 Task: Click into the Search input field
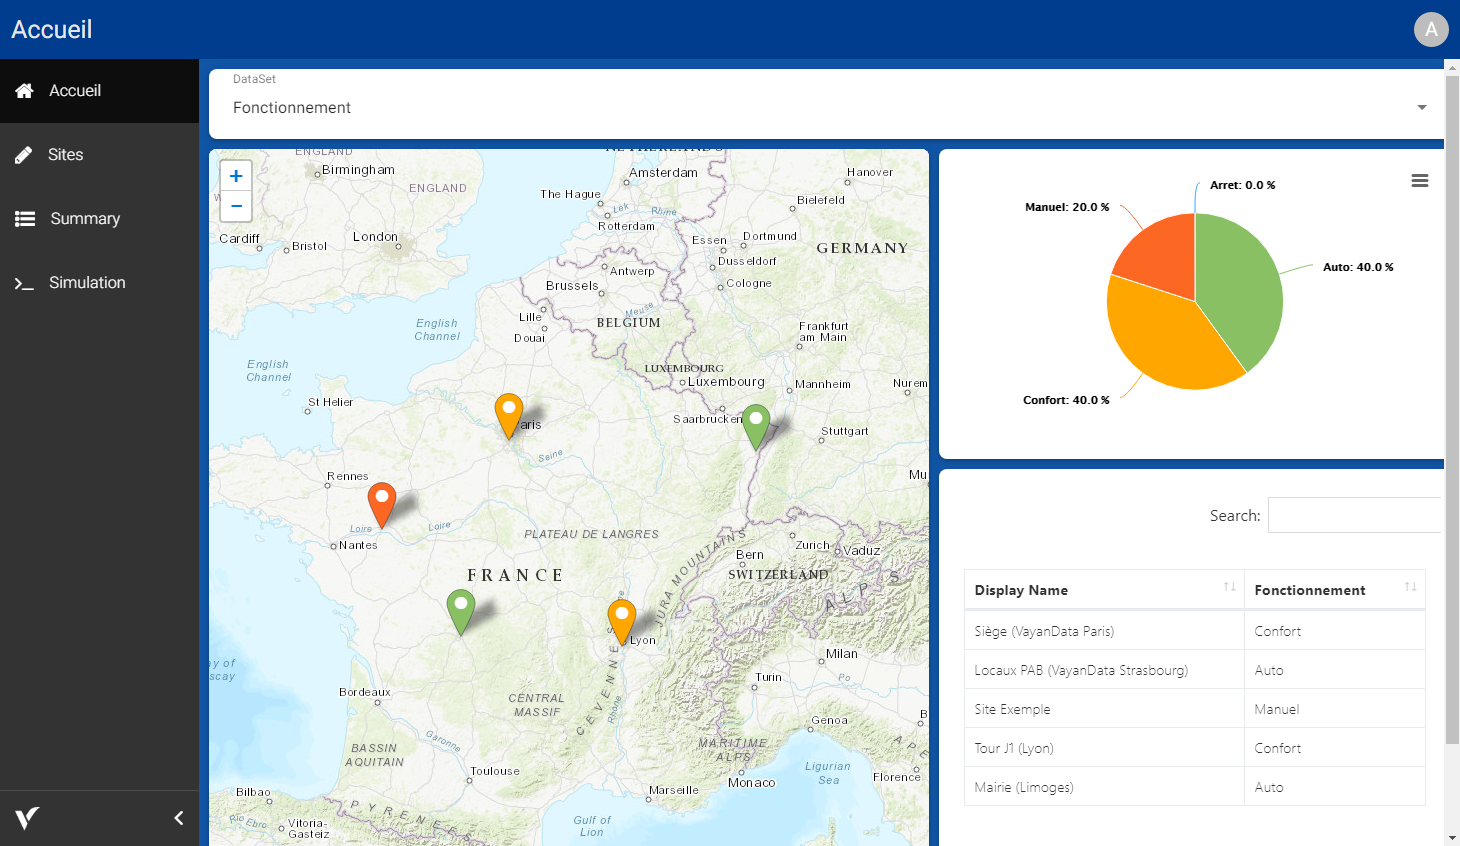[1353, 515]
